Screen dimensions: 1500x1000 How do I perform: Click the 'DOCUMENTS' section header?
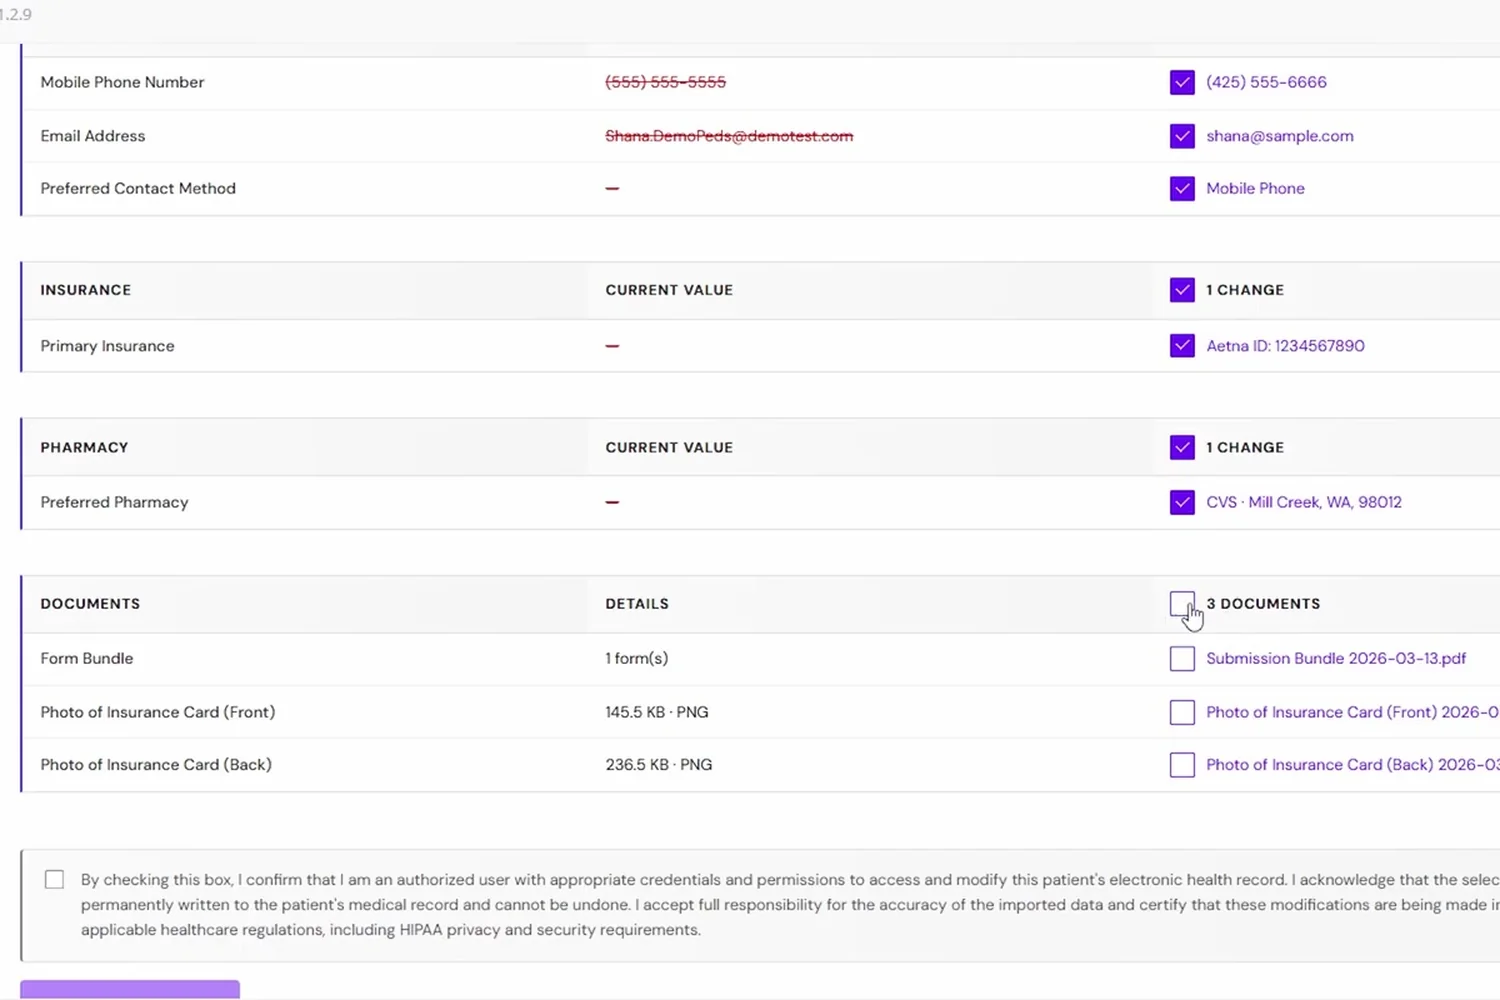90,604
